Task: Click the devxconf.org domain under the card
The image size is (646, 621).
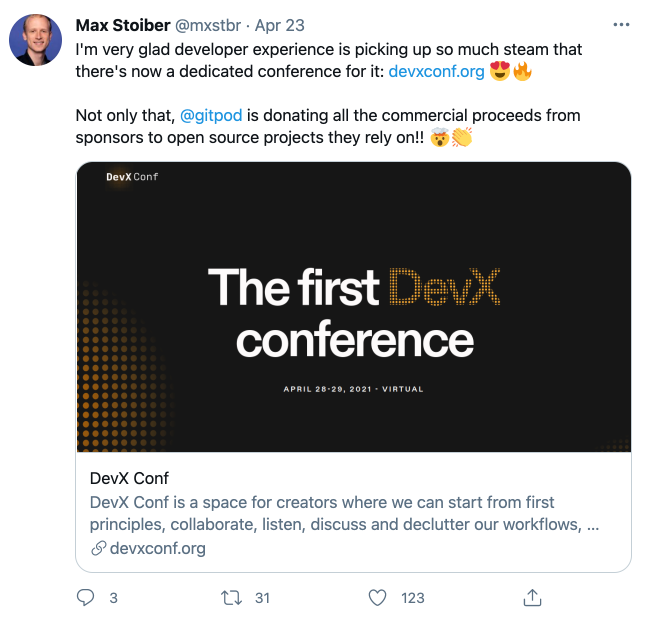Action: (157, 549)
